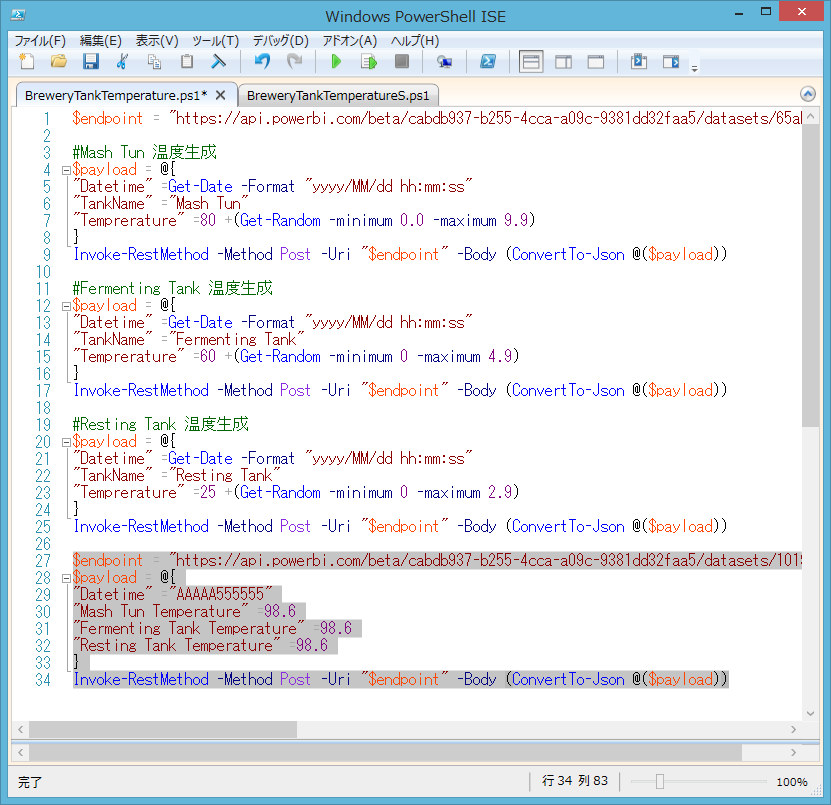The height and width of the screenshot is (805, 831).
Task: Click line number 17 in the gutter
Action: click(43, 391)
